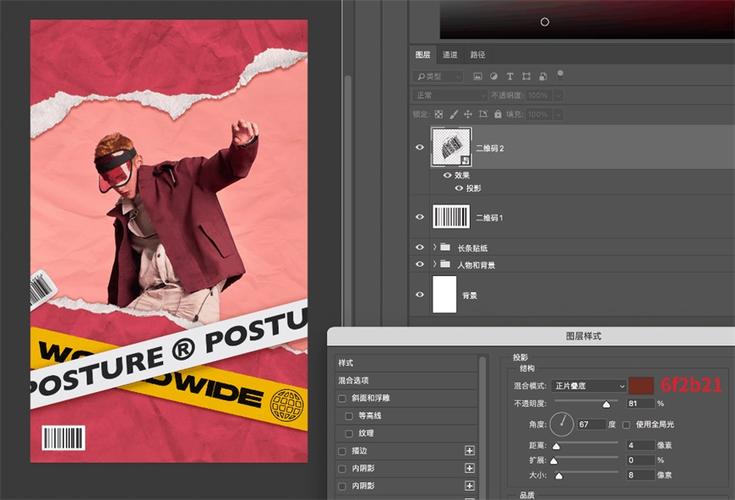Click the 二维码 2 layer thumbnail
The height and width of the screenshot is (500, 735).
click(451, 147)
